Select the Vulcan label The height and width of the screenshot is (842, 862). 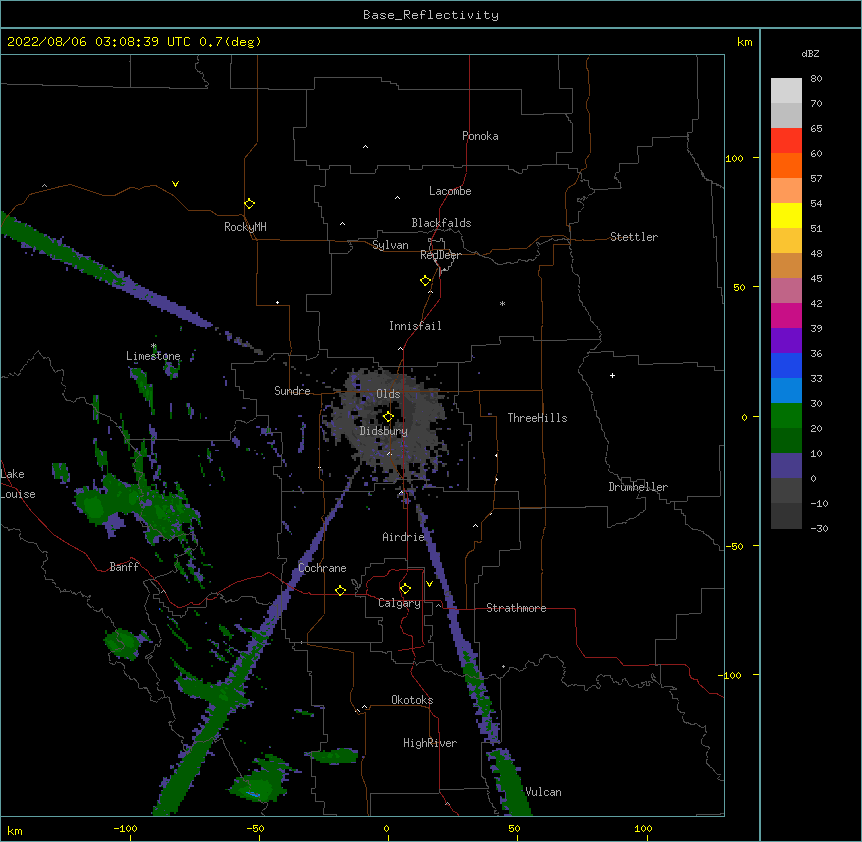coord(544,792)
